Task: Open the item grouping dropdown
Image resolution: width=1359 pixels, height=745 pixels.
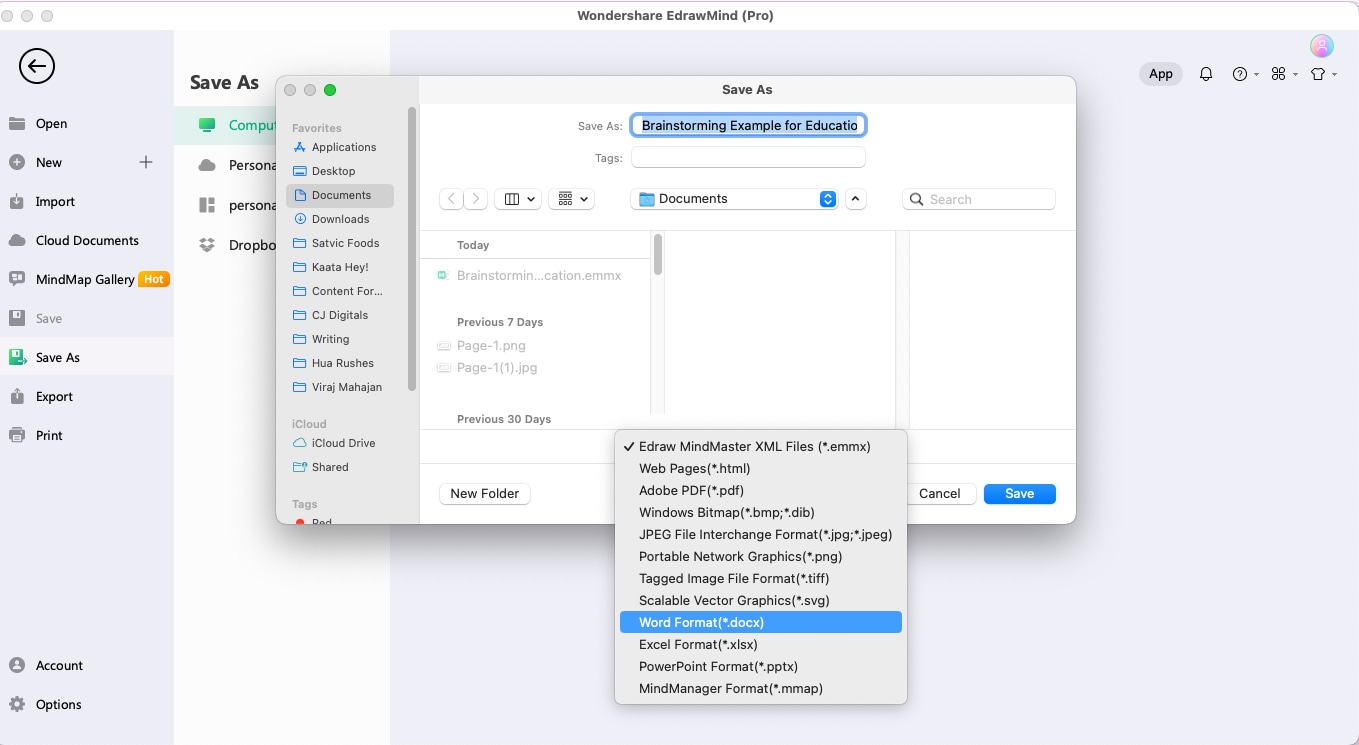Action: 573,199
